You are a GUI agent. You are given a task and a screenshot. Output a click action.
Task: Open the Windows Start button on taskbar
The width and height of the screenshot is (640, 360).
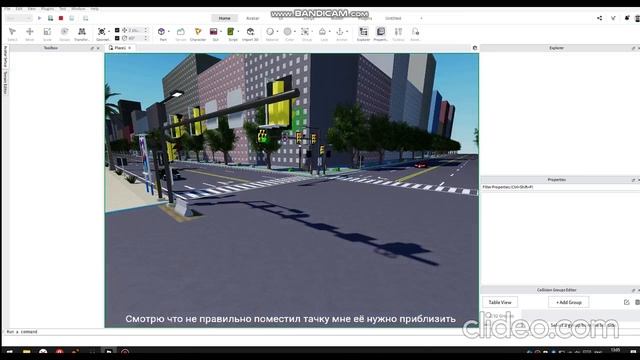[9, 352]
